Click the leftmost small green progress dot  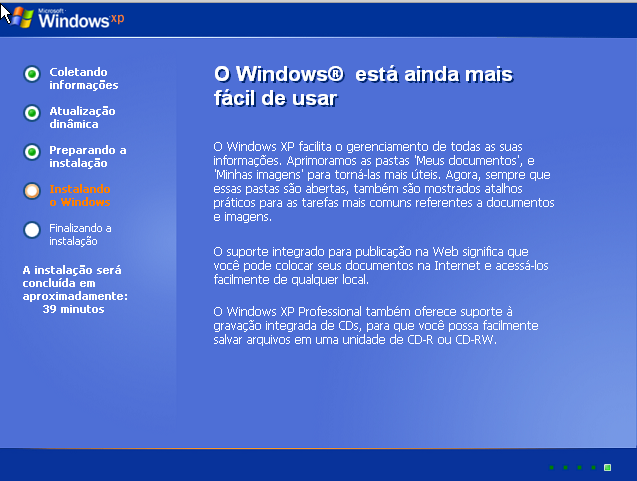pos(551,467)
